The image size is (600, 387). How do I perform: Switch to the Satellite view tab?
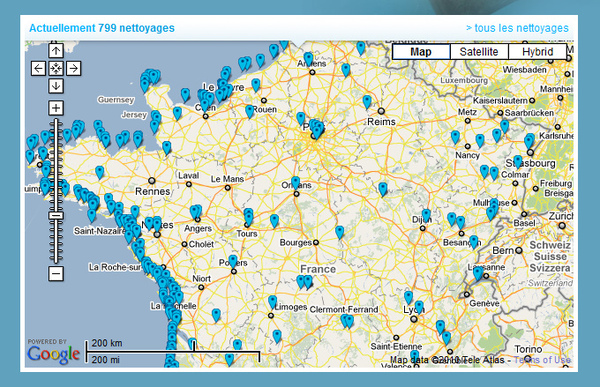point(479,52)
